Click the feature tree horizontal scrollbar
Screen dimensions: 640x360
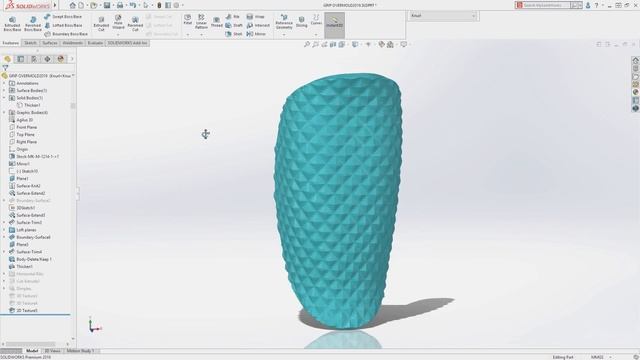(x=30, y=344)
